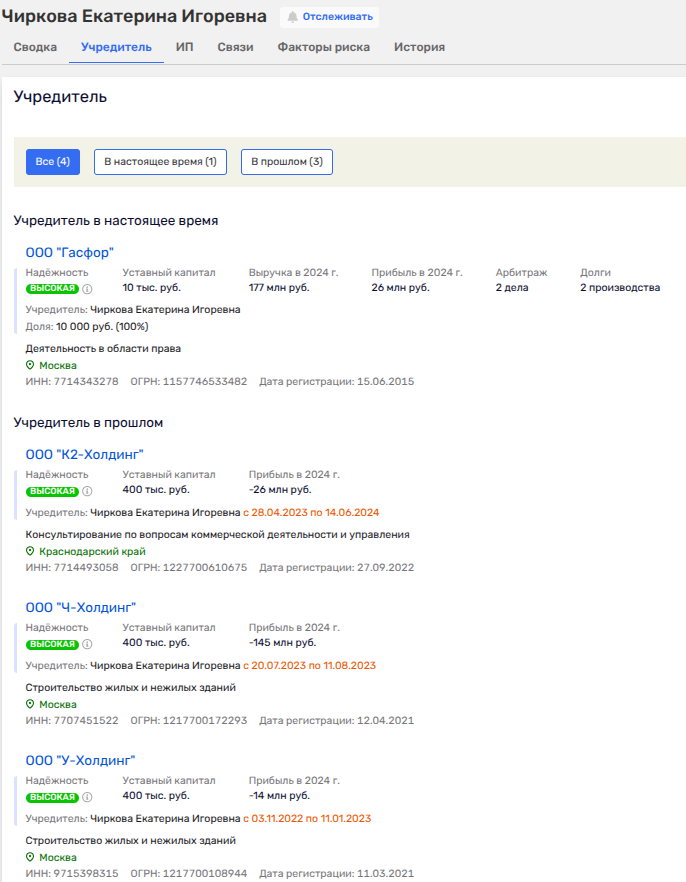
Task: Click the bell icon beside Отслеживать
Action: click(292, 17)
